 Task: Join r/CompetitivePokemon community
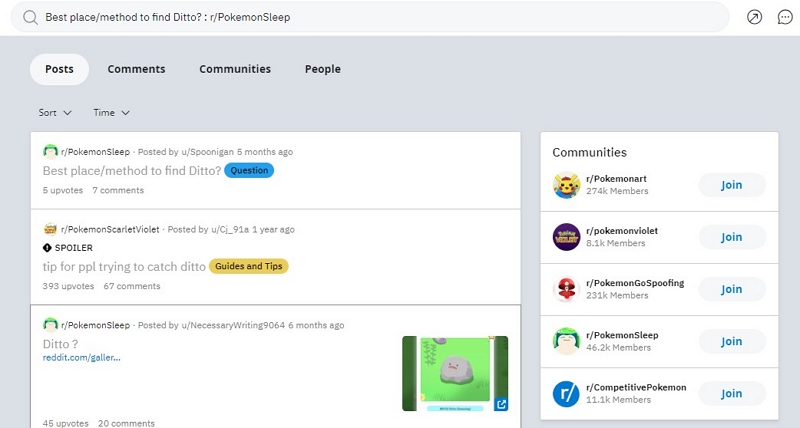pyautogui.click(x=732, y=393)
